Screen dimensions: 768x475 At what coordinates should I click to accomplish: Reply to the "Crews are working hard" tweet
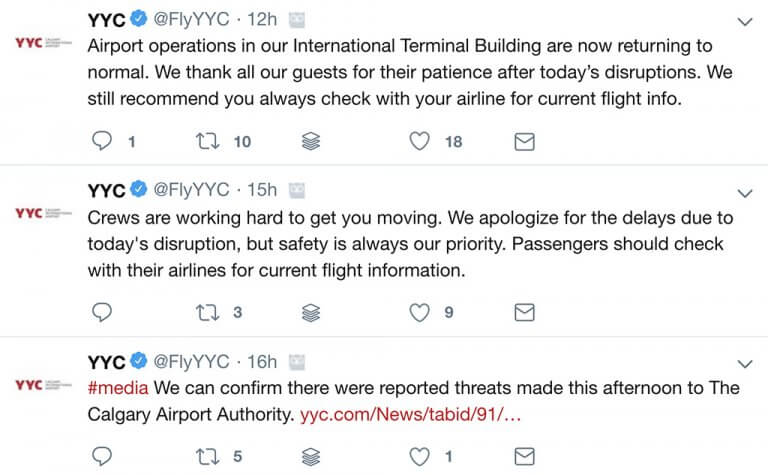click(103, 313)
